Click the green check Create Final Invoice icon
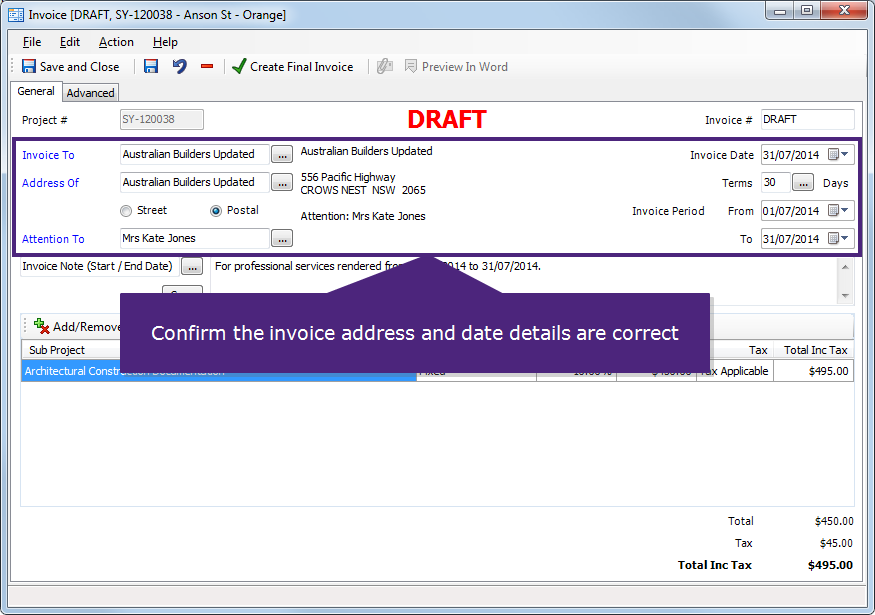The height and width of the screenshot is (615, 875). pyautogui.click(x=238, y=67)
